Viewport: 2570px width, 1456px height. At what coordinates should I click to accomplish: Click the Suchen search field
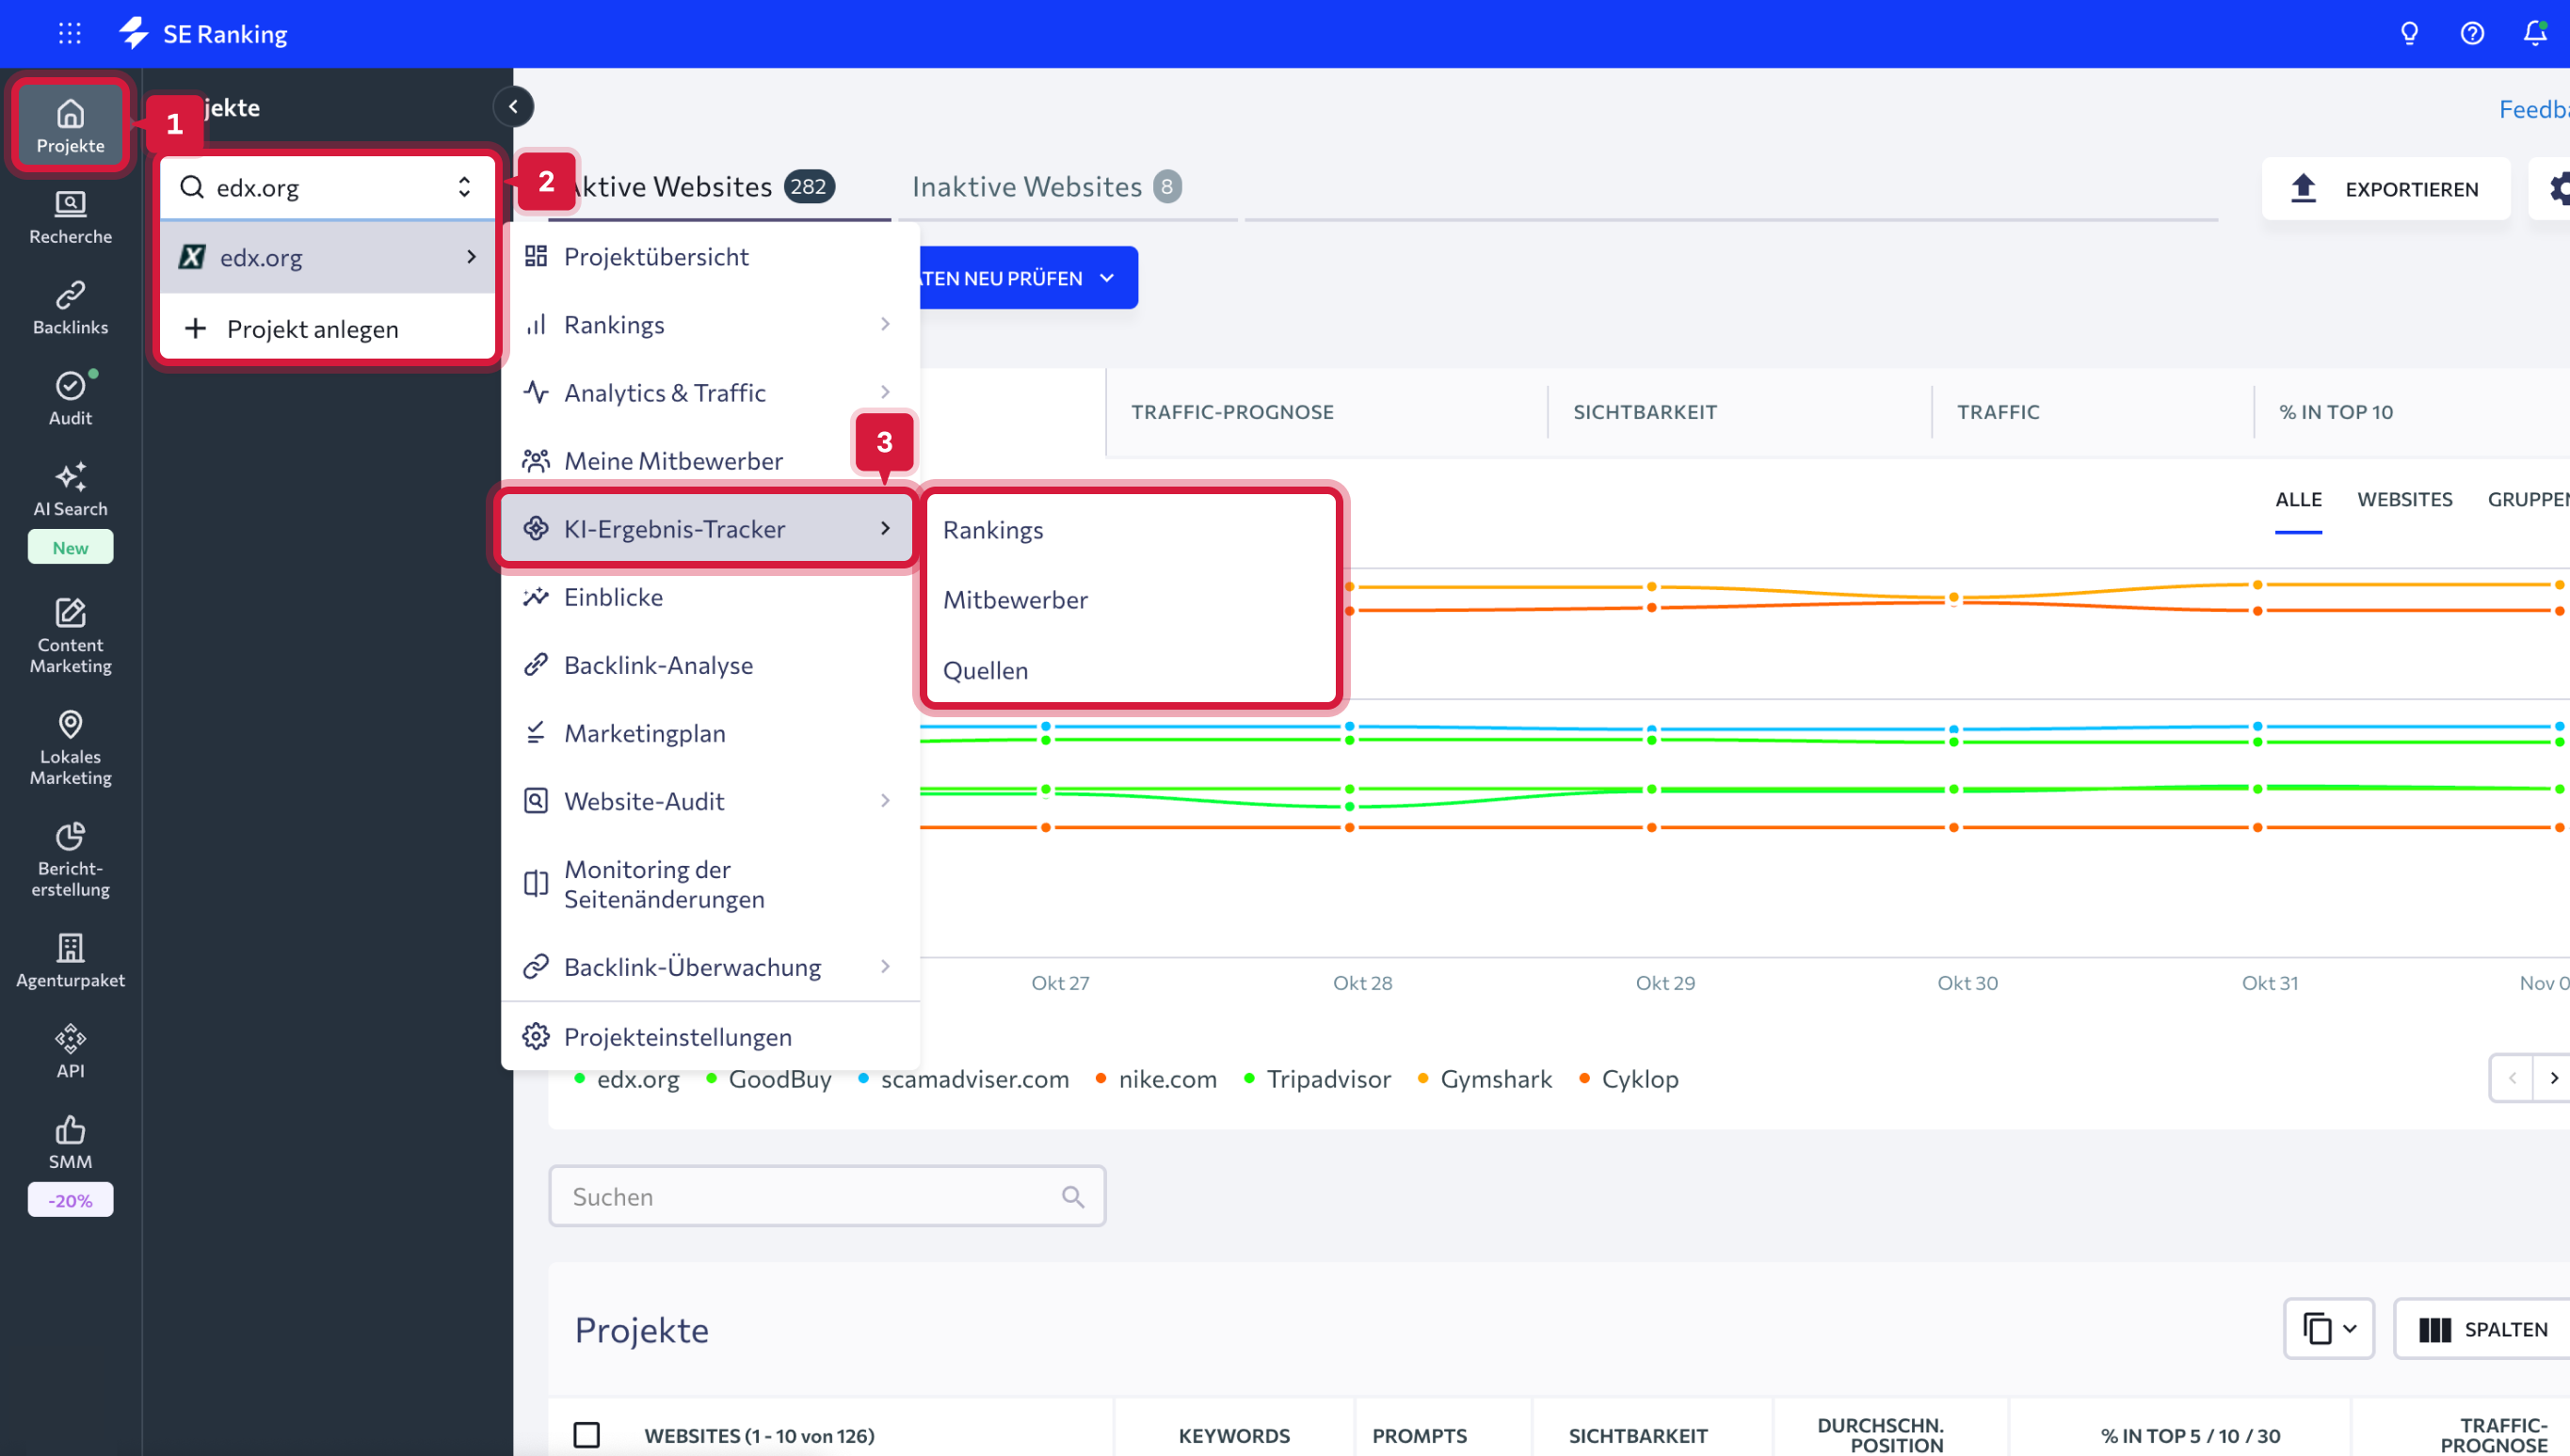[x=811, y=1196]
